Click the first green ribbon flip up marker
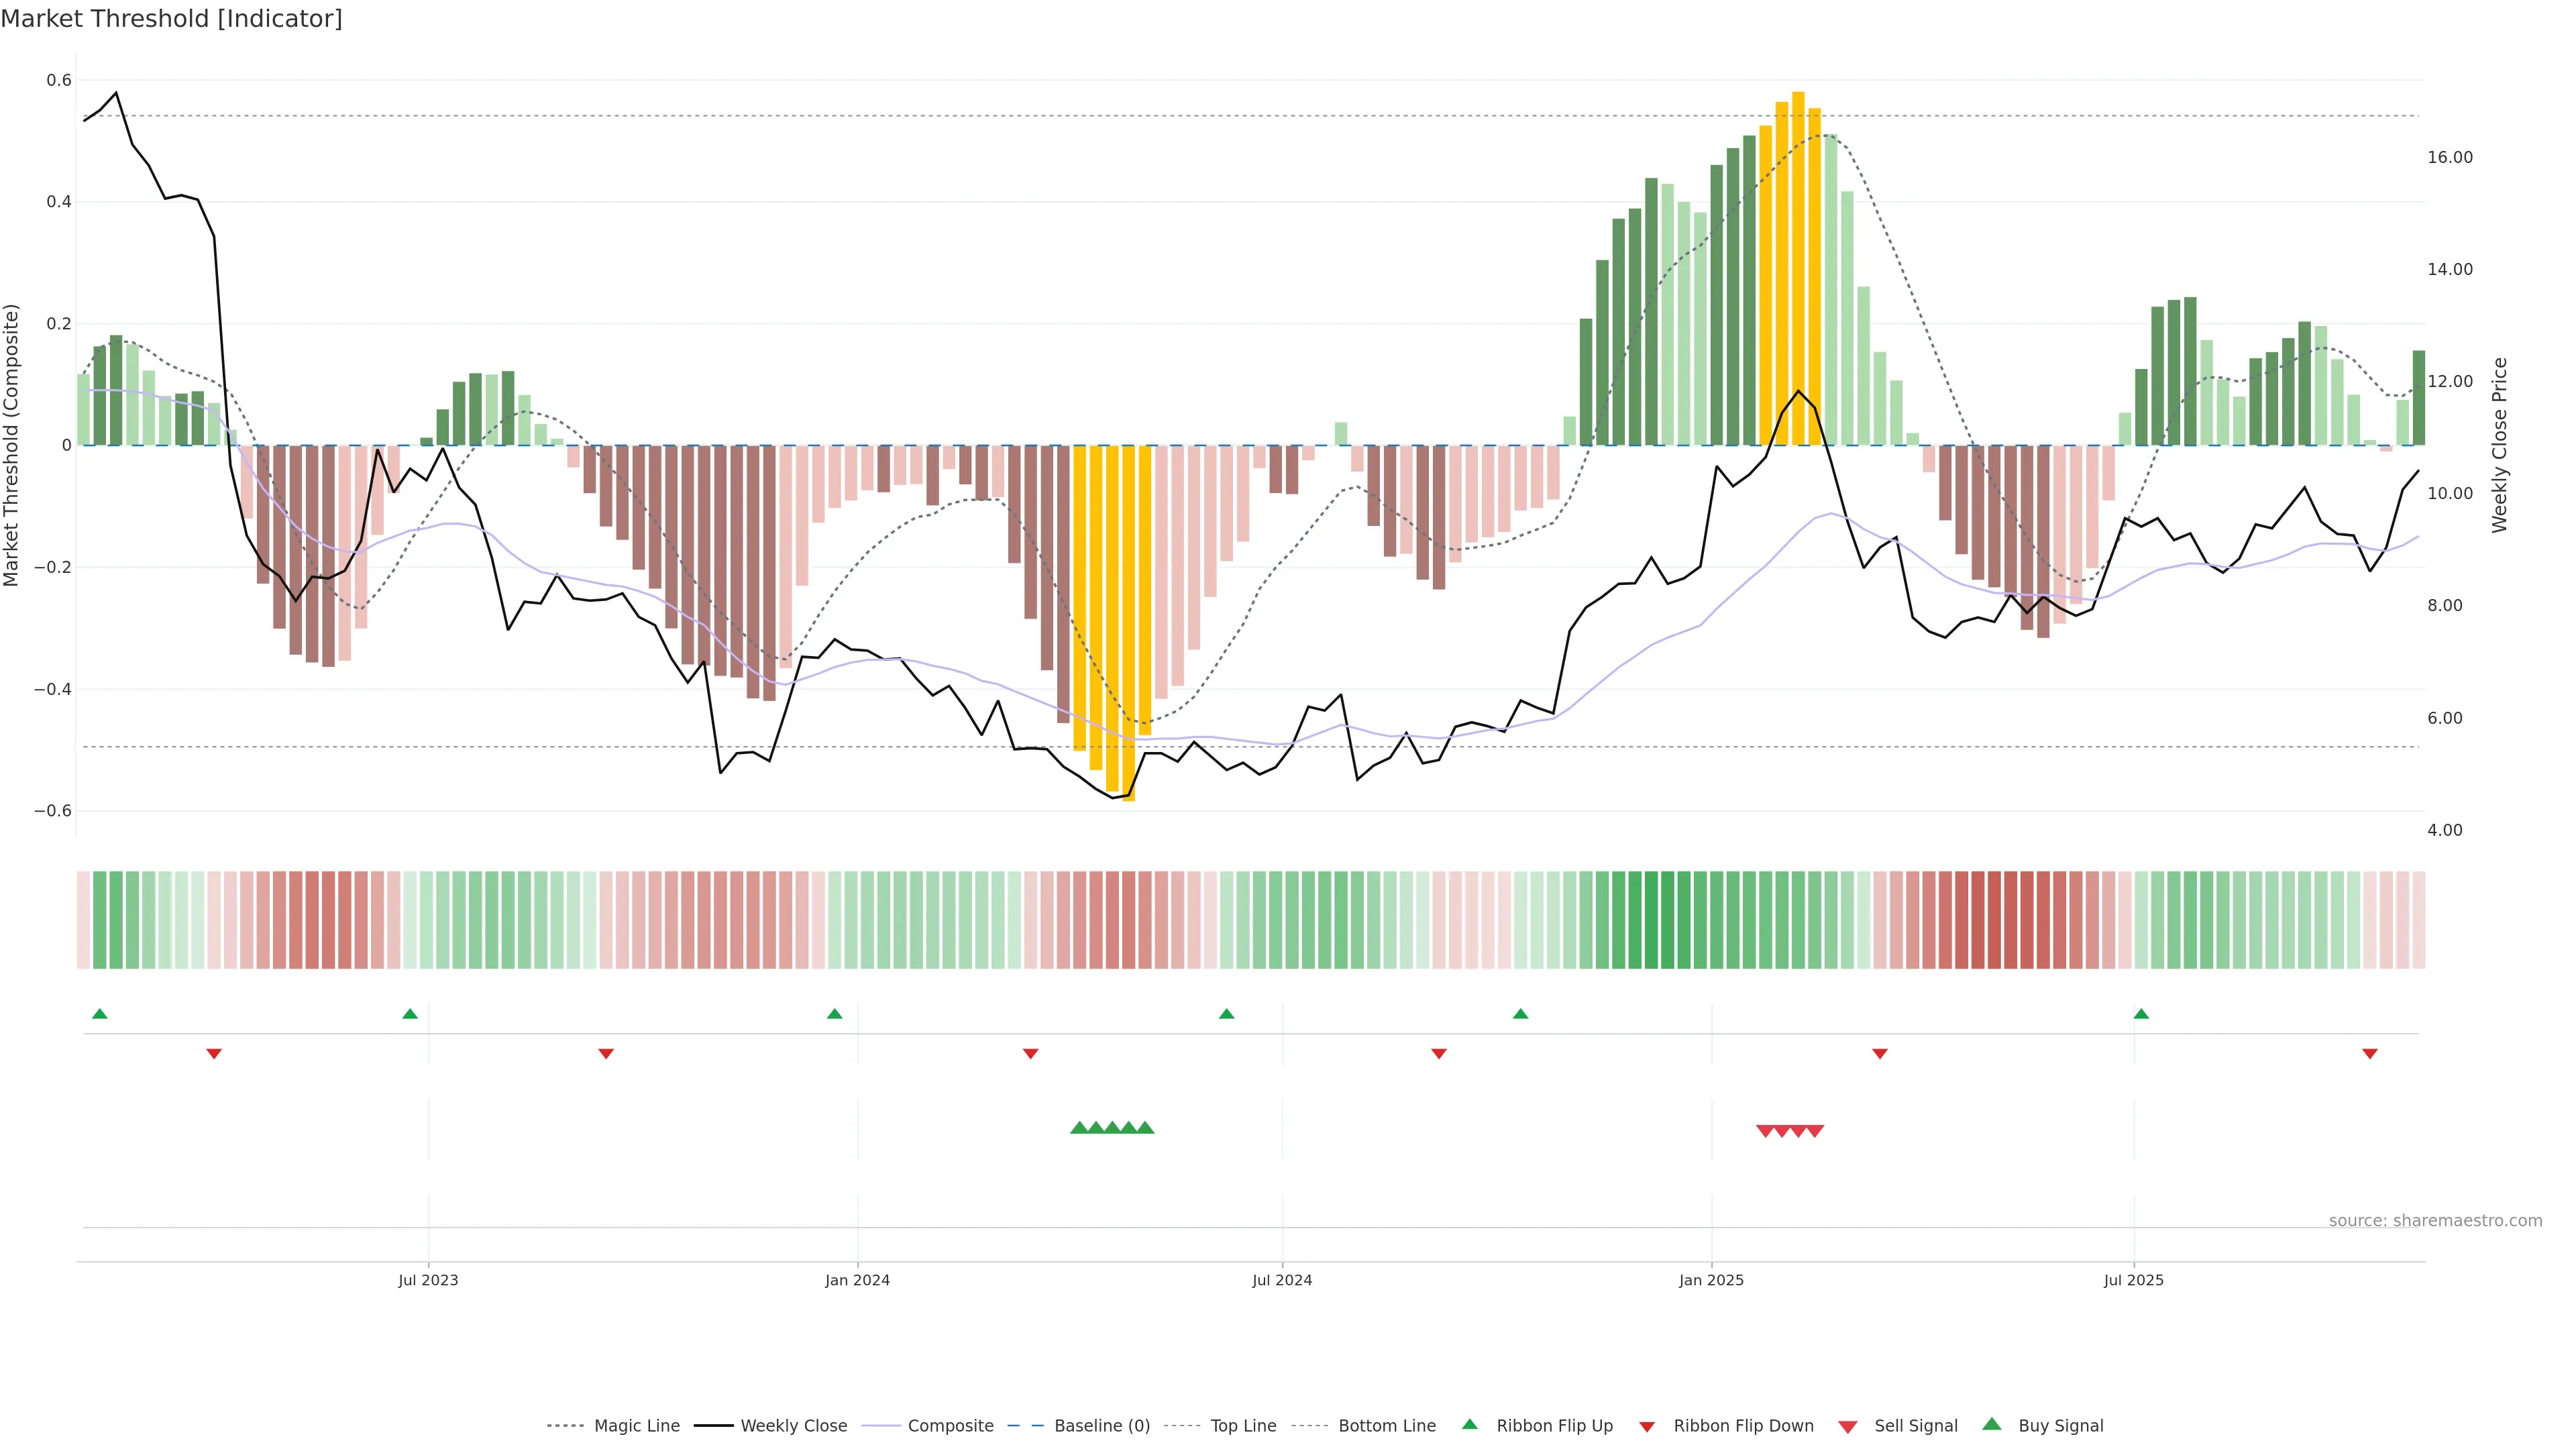This screenshot has height=1449, width=2576. point(100,1014)
